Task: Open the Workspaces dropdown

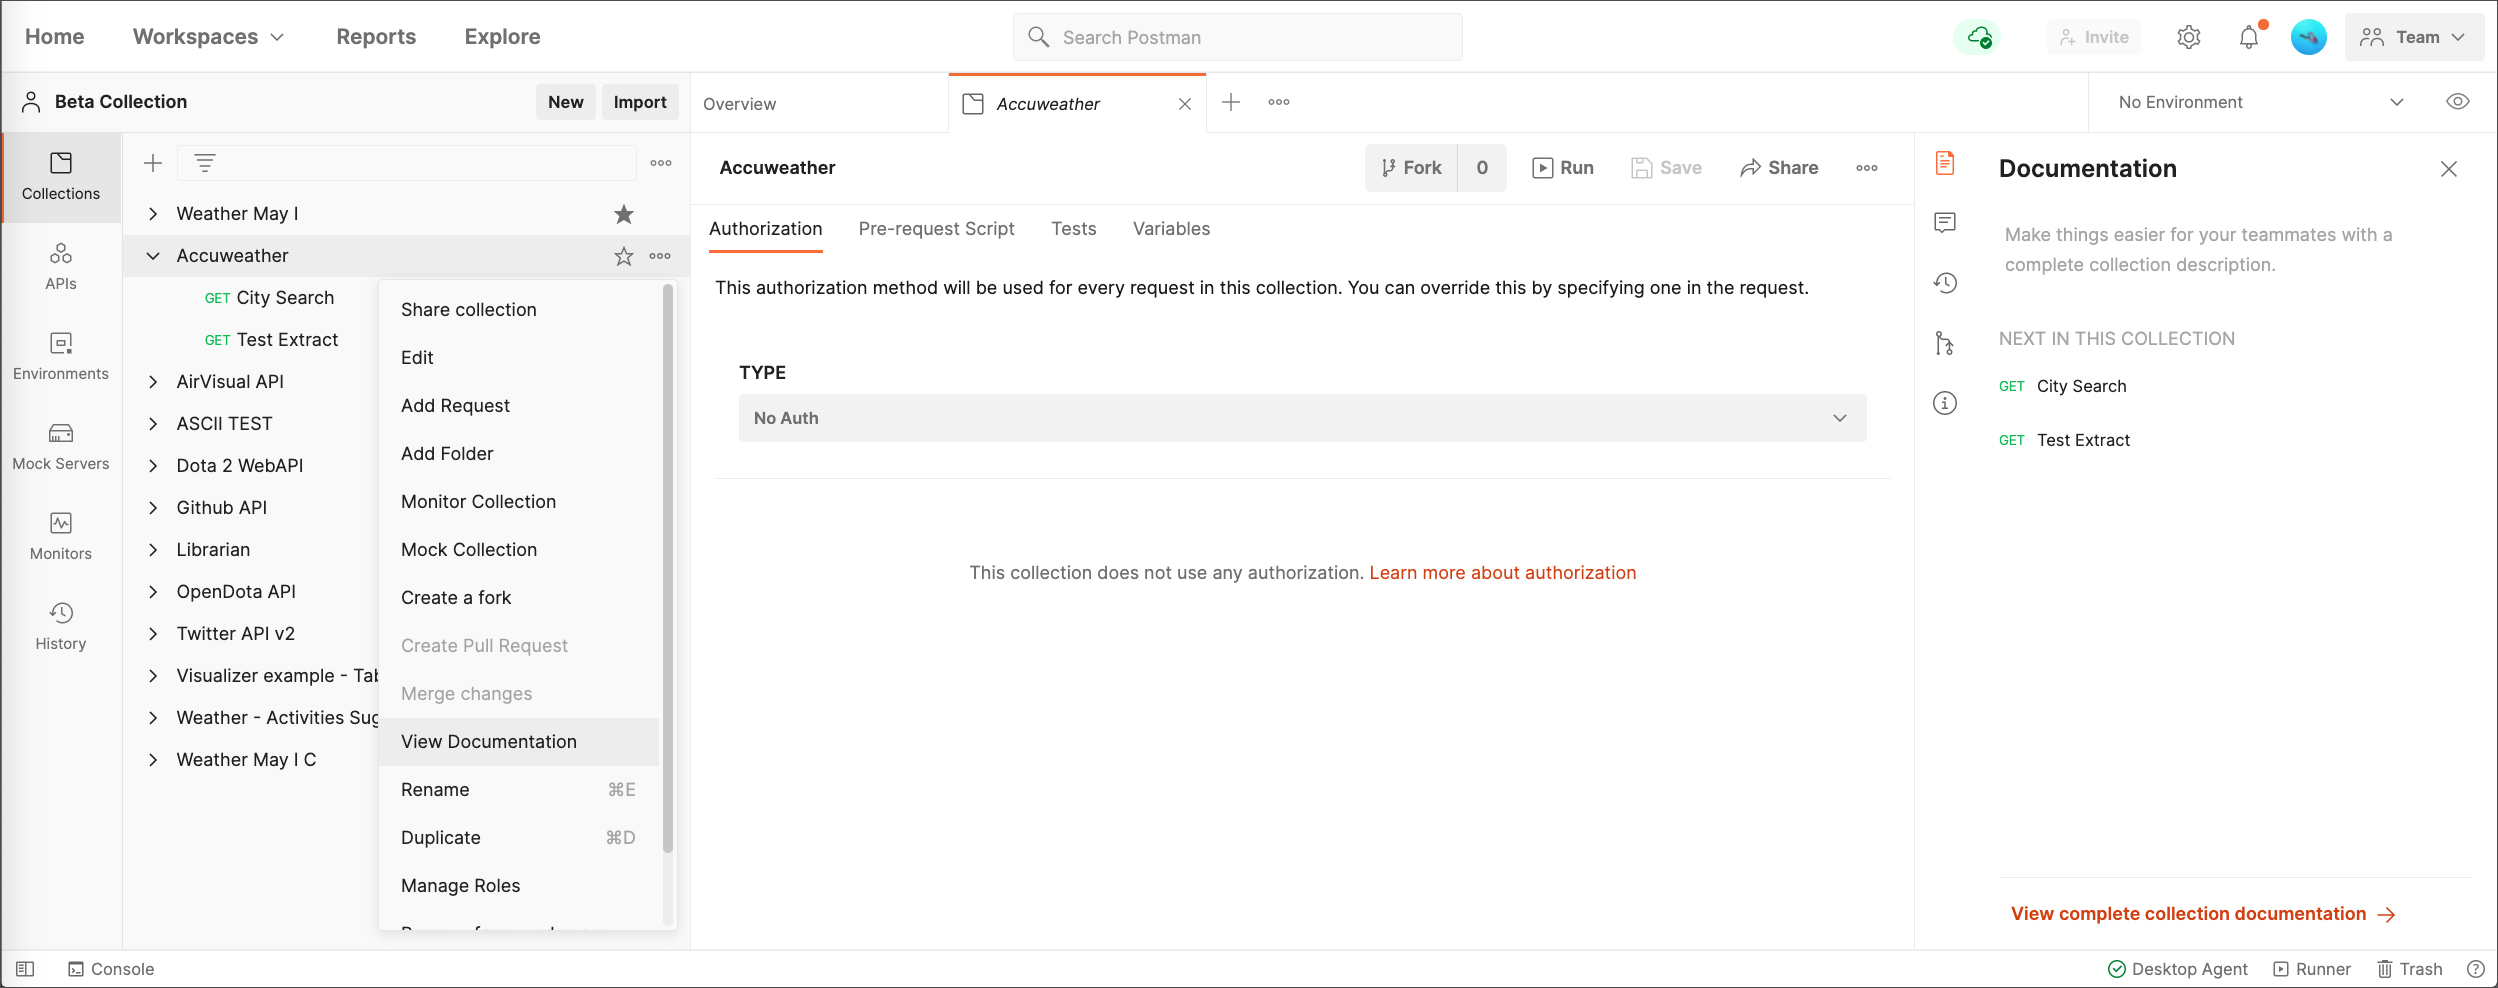Action: click(x=208, y=37)
